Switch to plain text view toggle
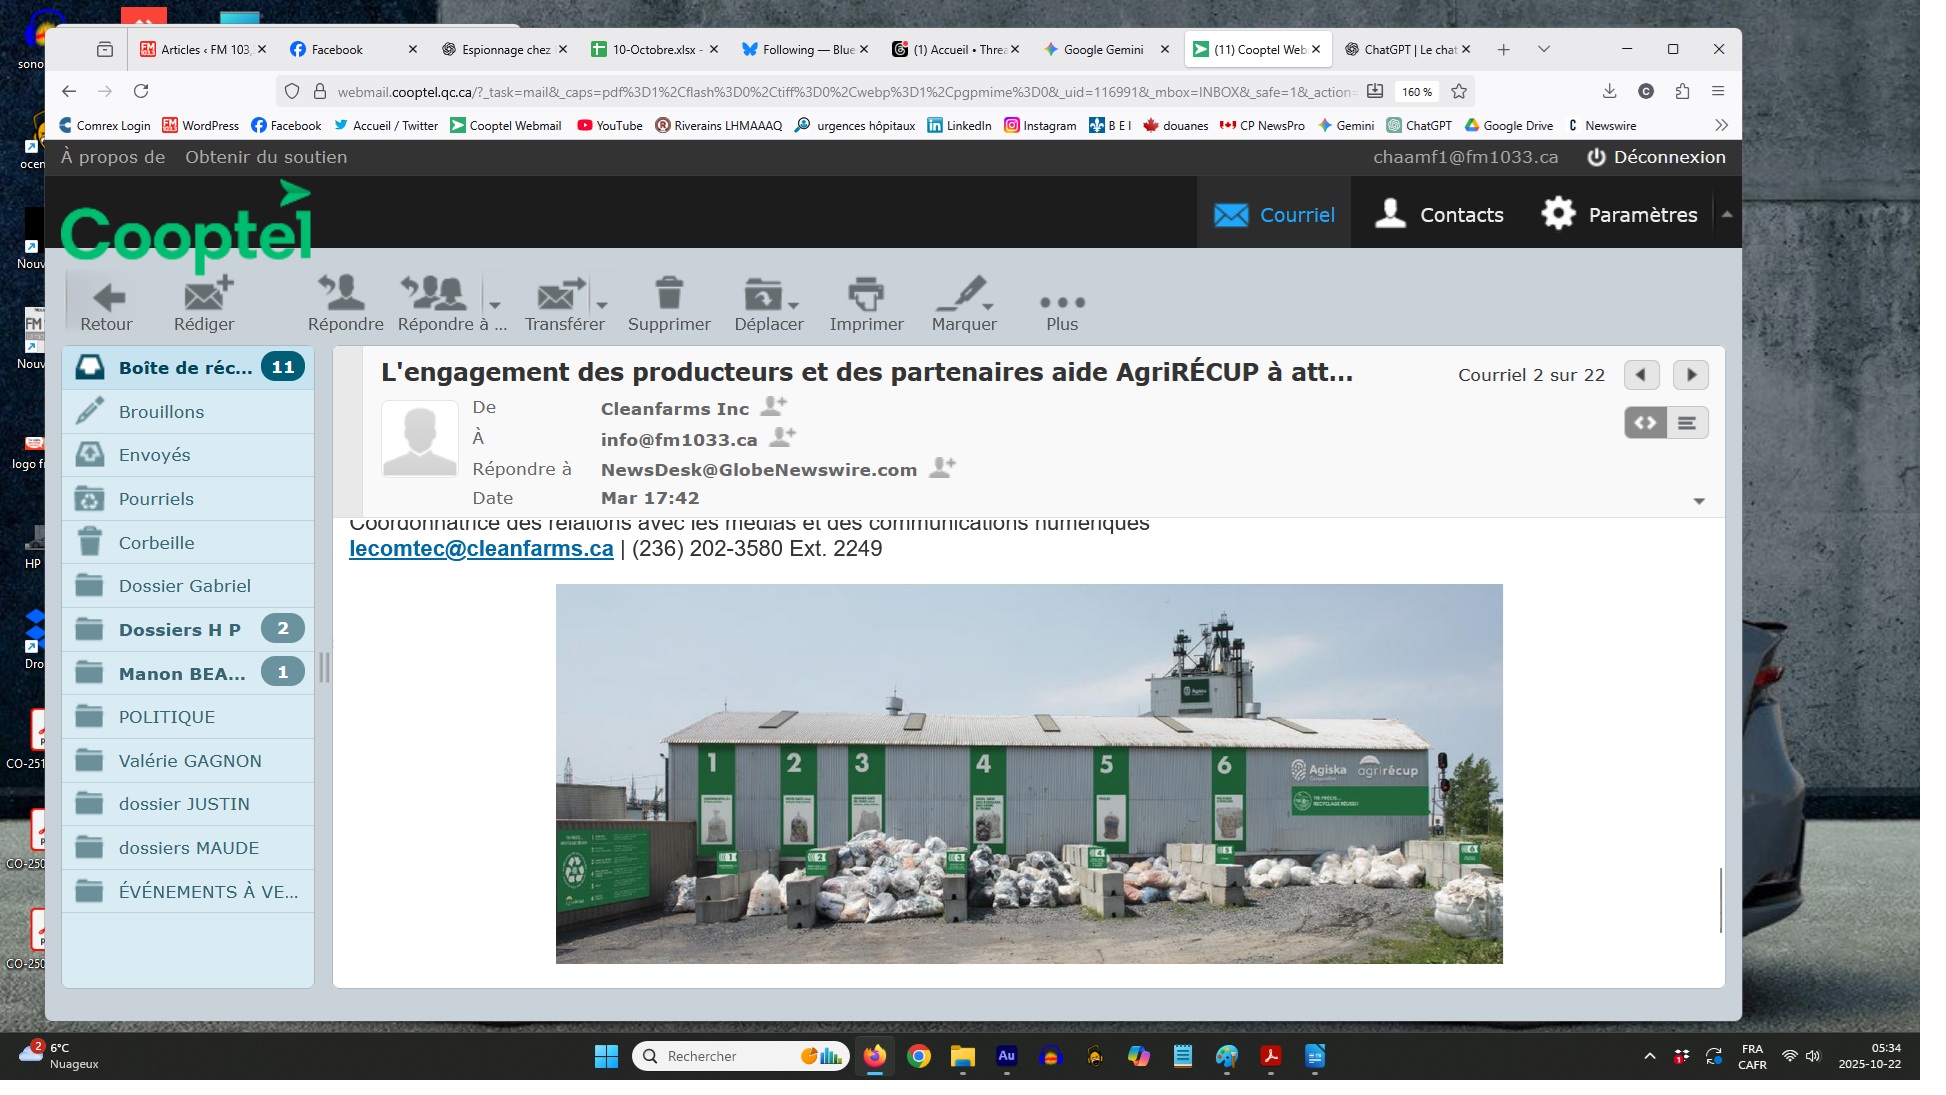Viewport: 1946px width, 1095px height. click(x=1687, y=423)
